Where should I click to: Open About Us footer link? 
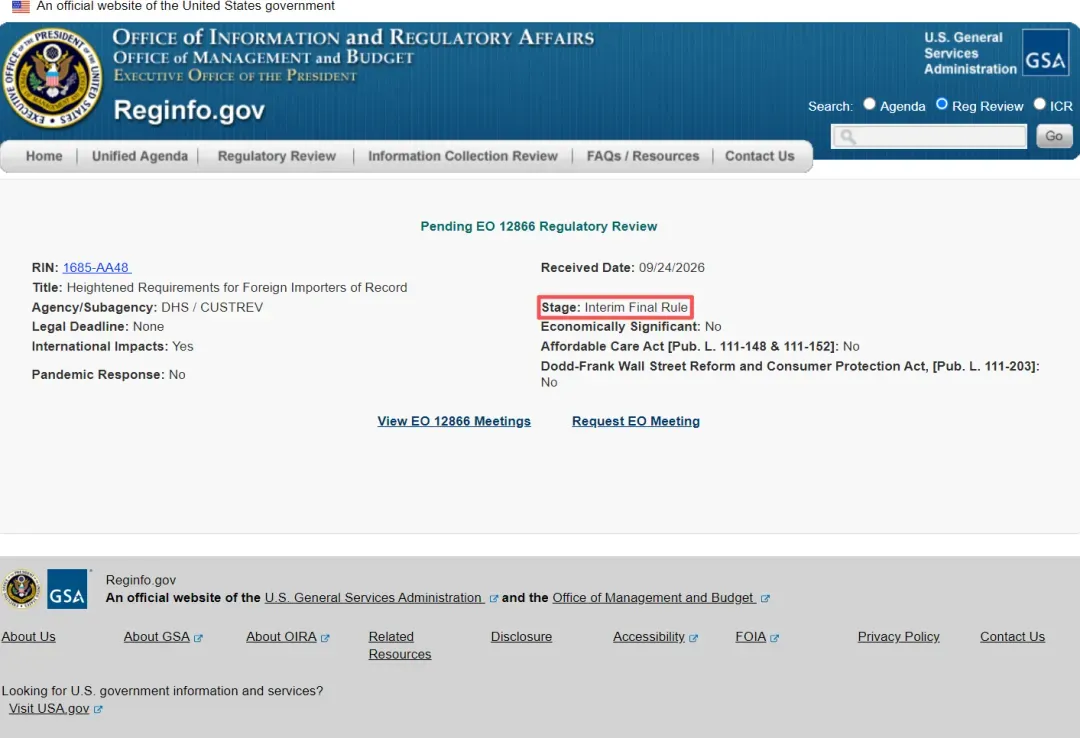click(28, 637)
